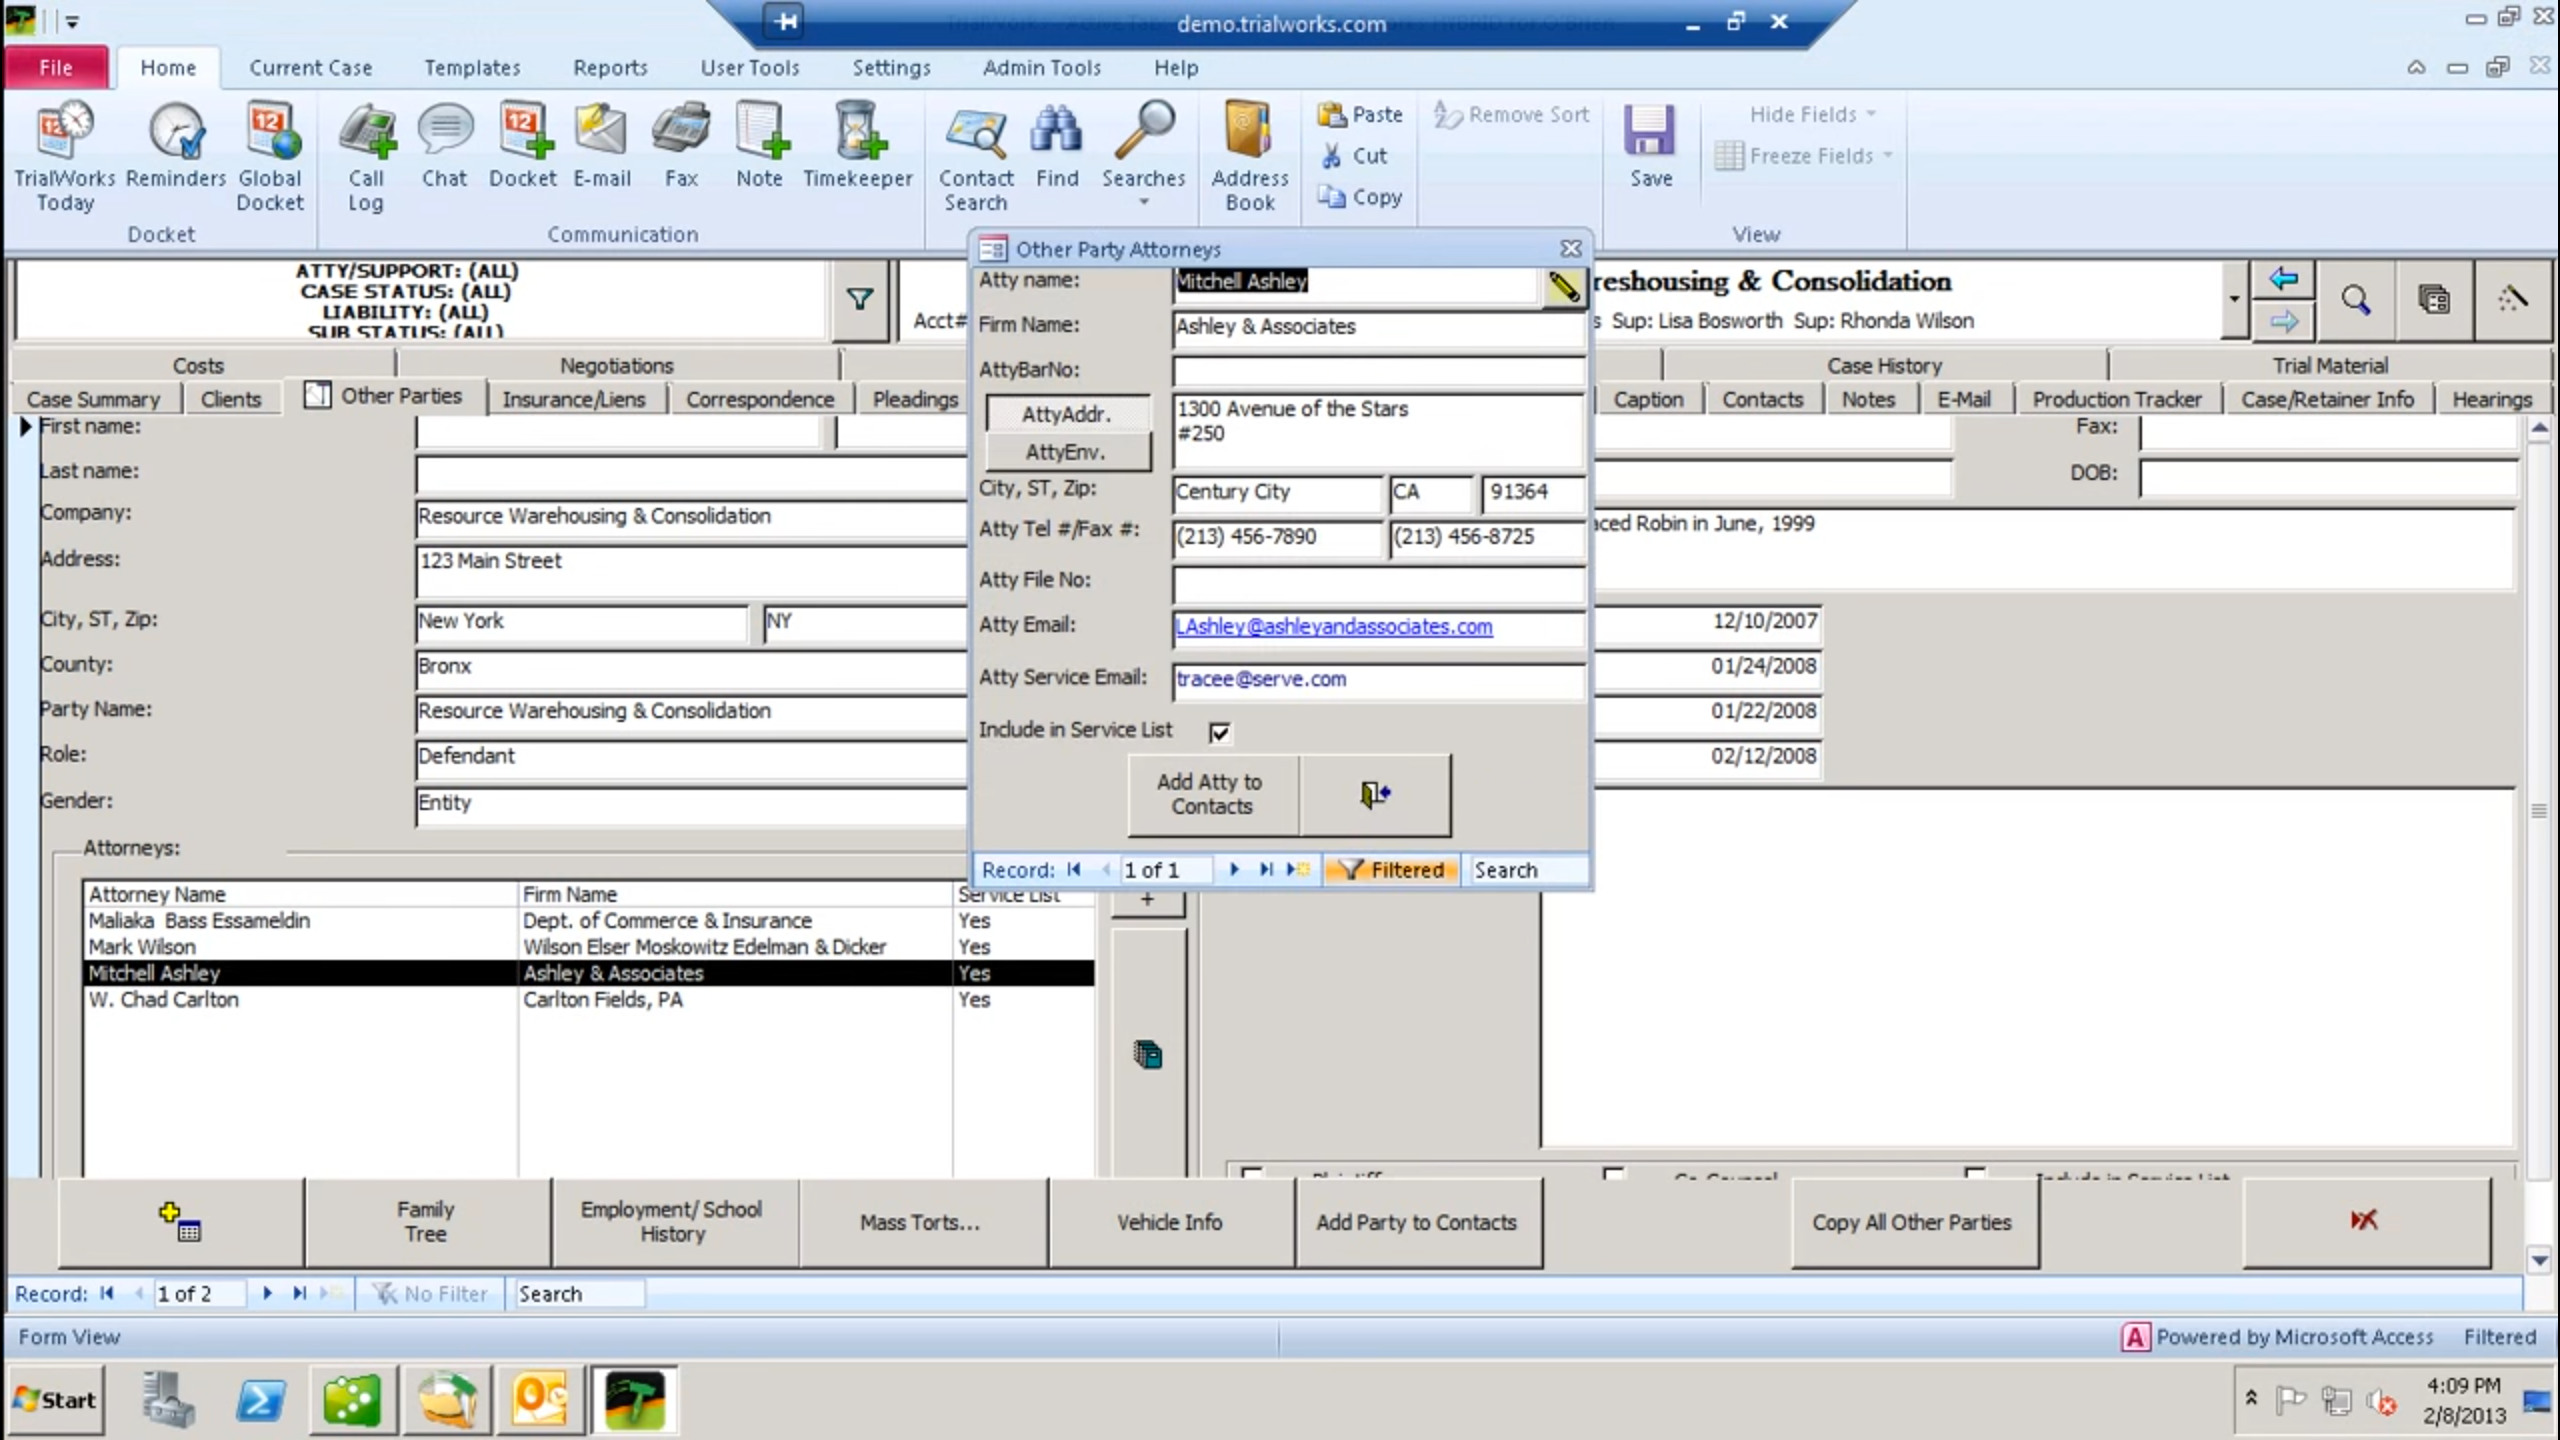Open the Quick Access Toolbar dropdown arrow
Screen dimensions: 2560x1440
point(72,21)
